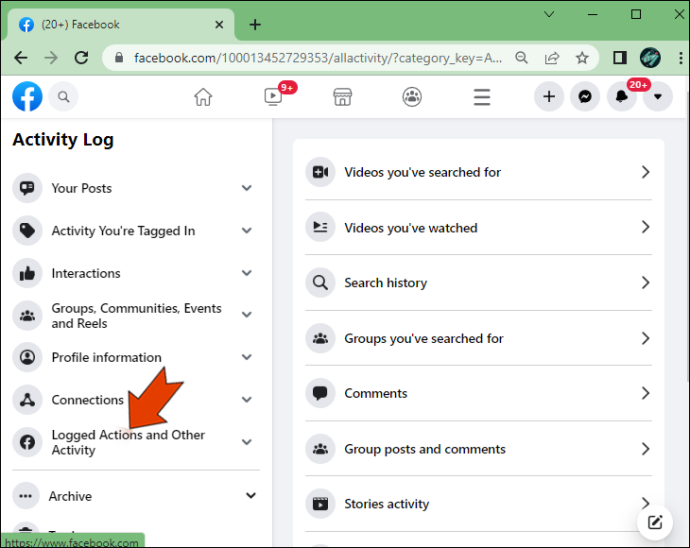Open the Chrome three-dot menu

point(680,58)
